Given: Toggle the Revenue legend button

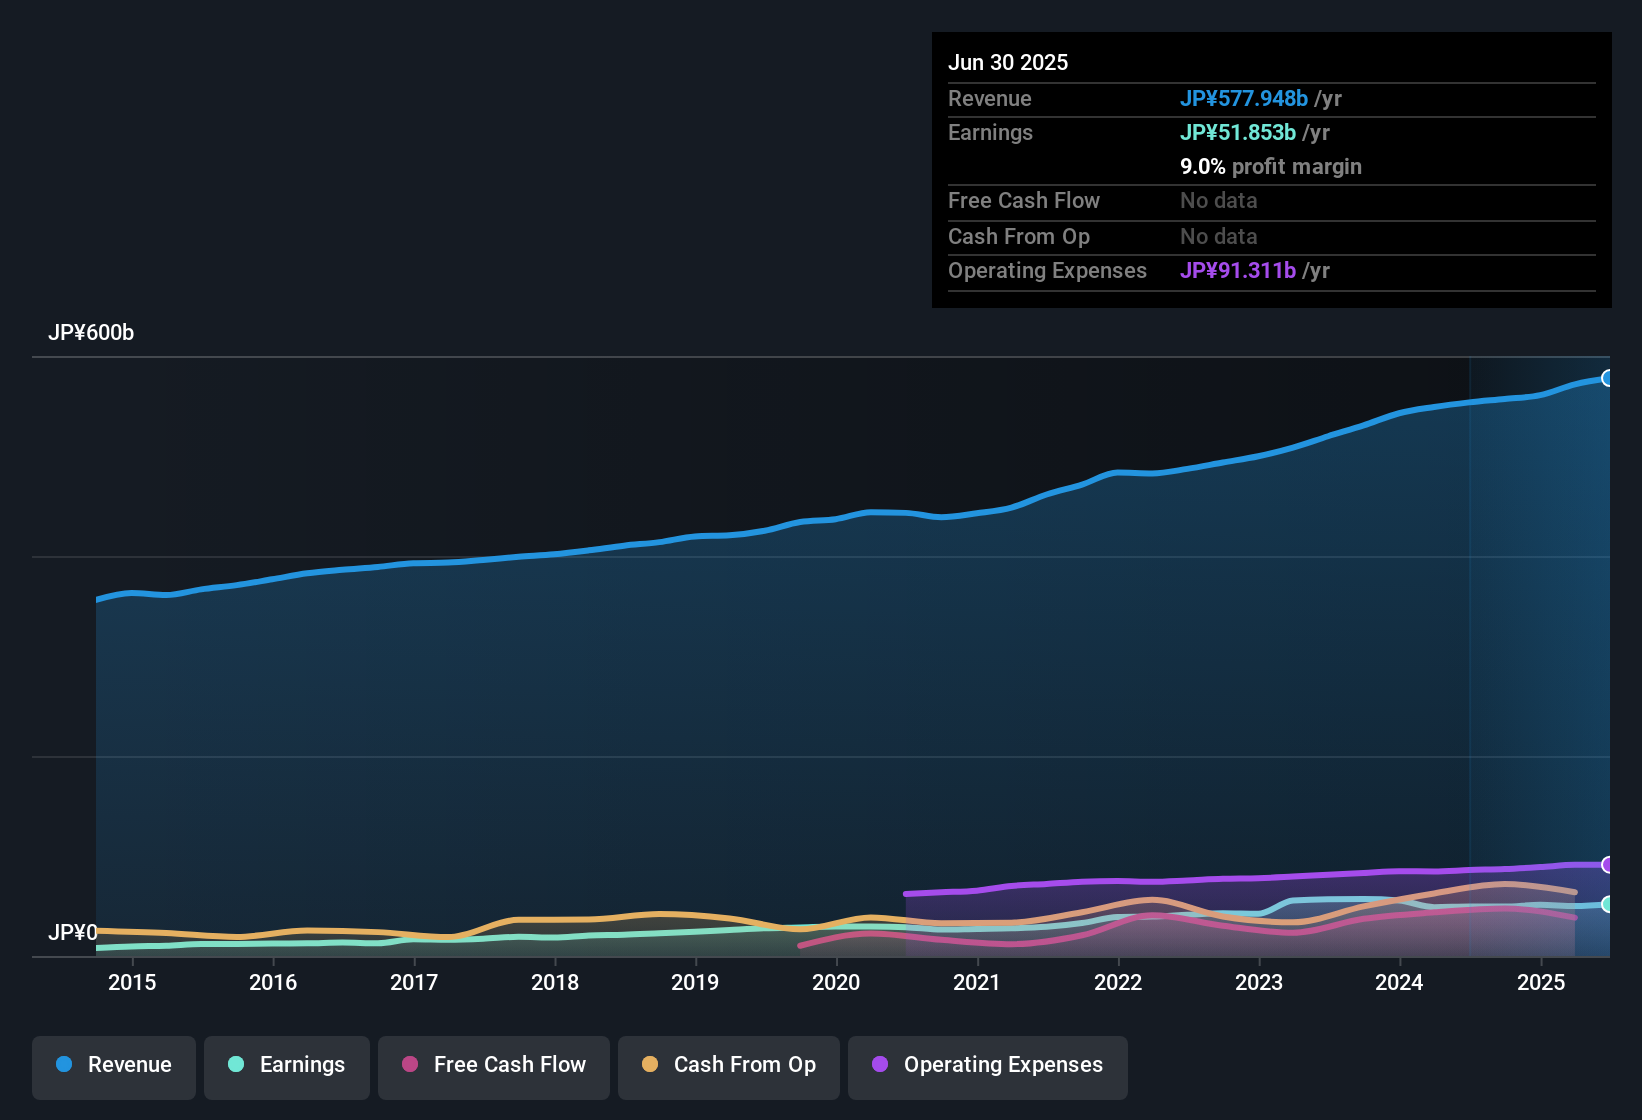Looking at the screenshot, I should tap(114, 1067).
